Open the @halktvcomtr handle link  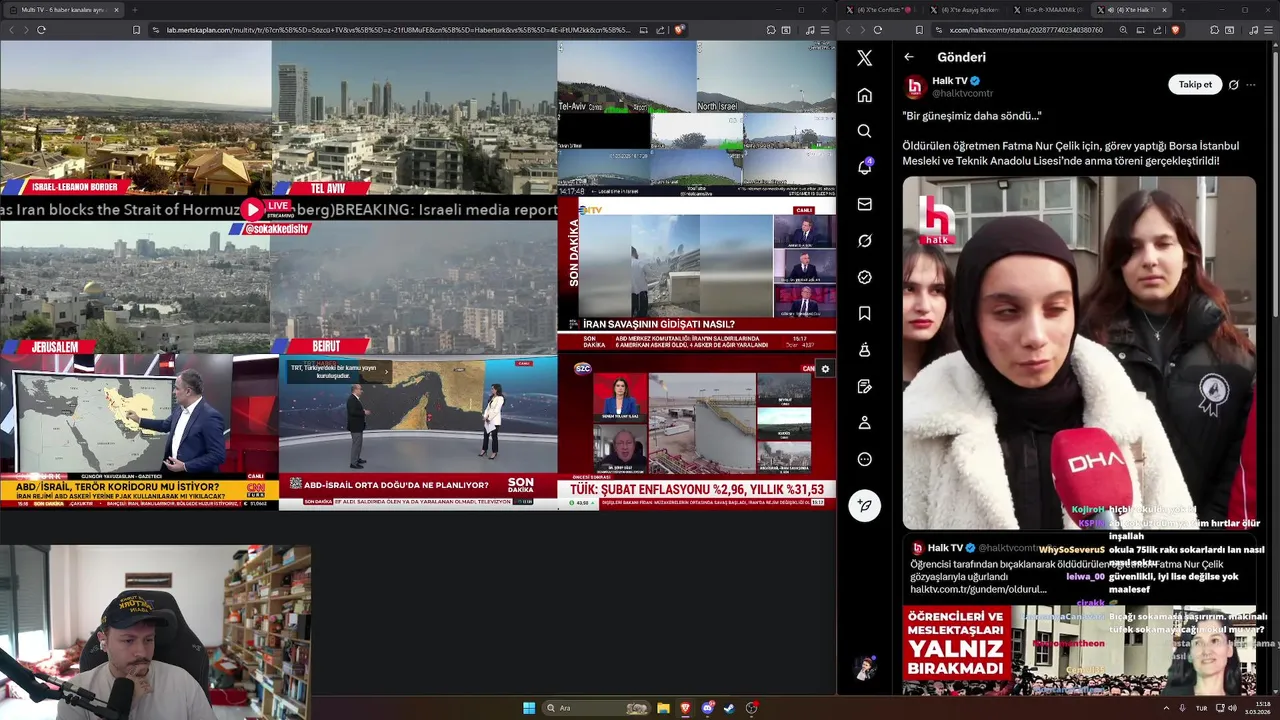[962, 93]
